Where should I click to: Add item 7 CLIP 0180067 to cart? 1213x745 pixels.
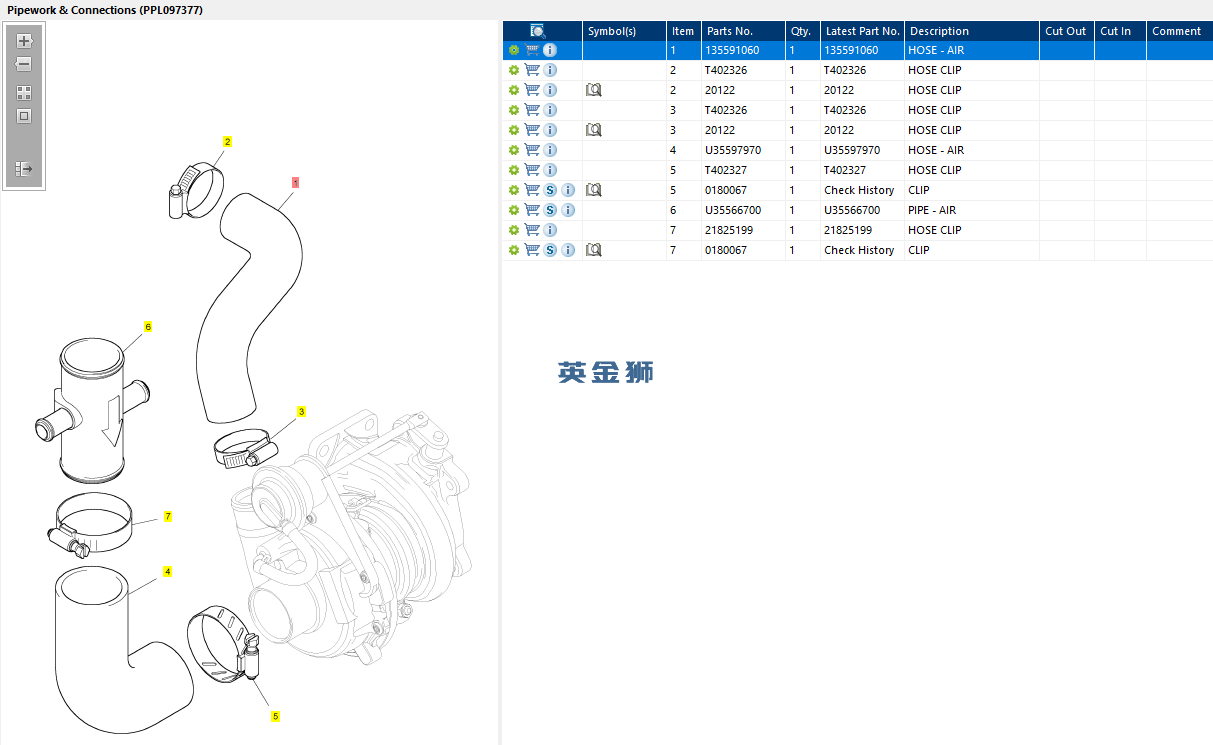click(532, 250)
